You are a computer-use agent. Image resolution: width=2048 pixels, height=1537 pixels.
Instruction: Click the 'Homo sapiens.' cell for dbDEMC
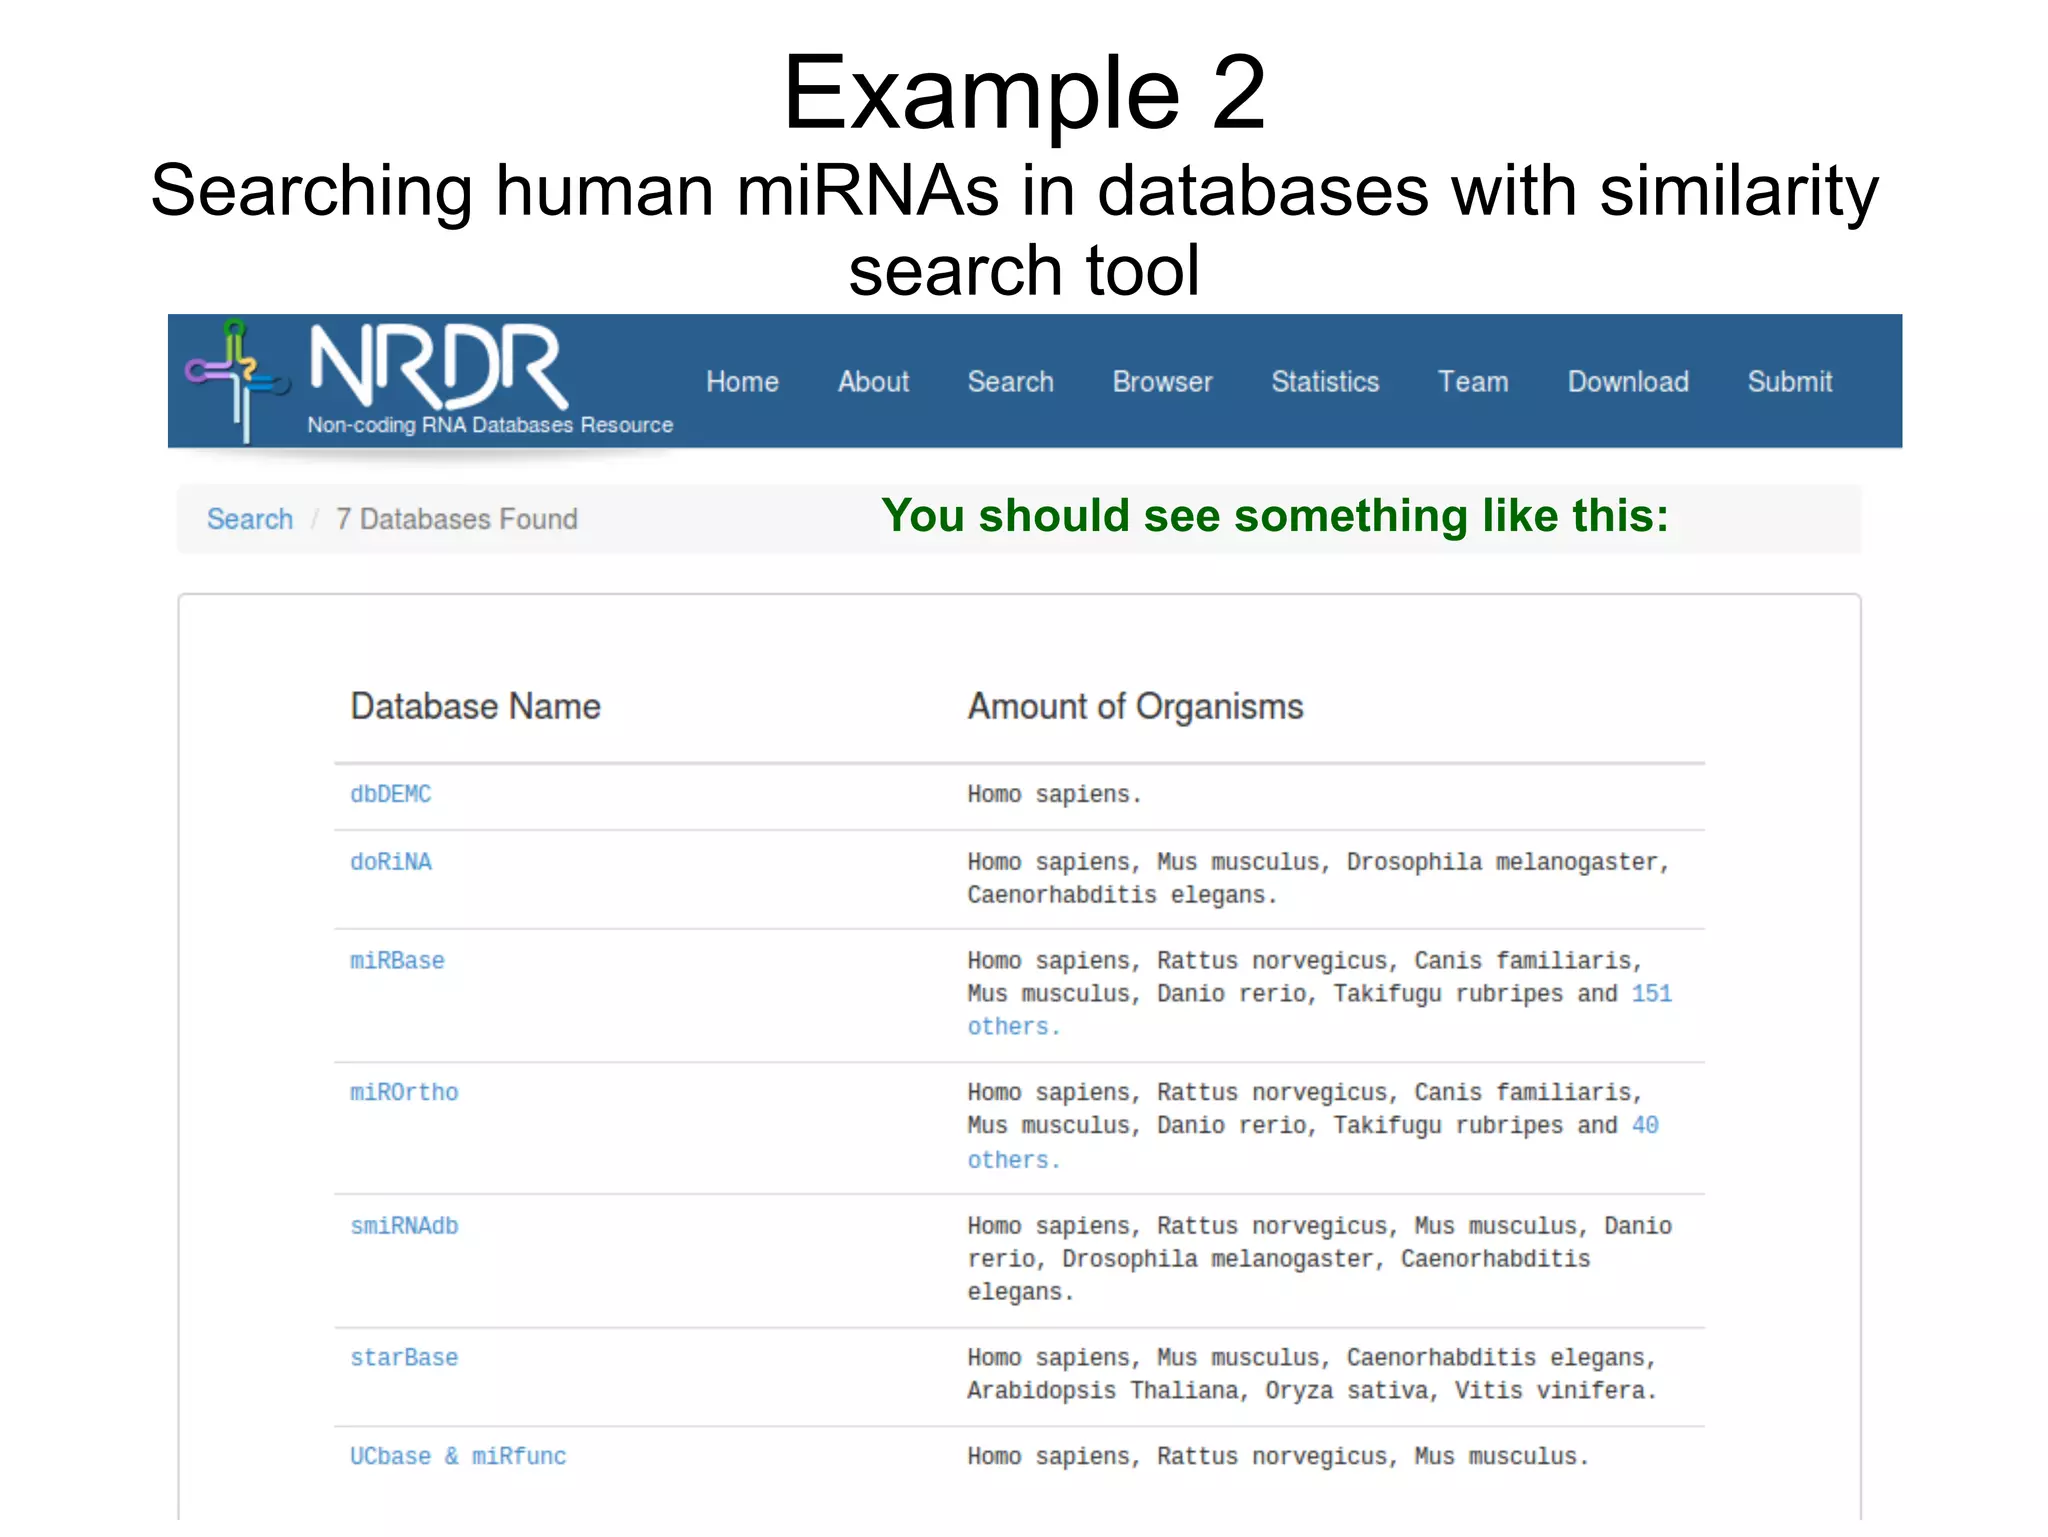(x=1054, y=794)
